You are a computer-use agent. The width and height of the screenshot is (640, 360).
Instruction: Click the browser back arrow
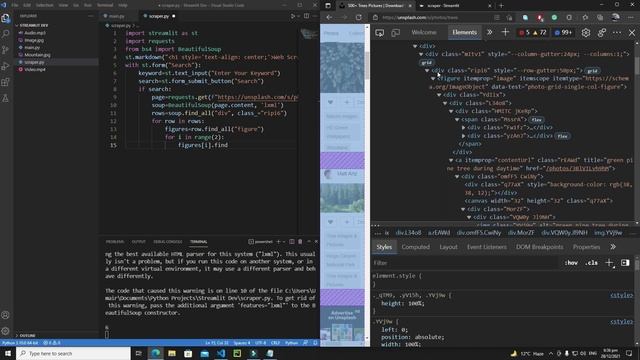click(329, 18)
